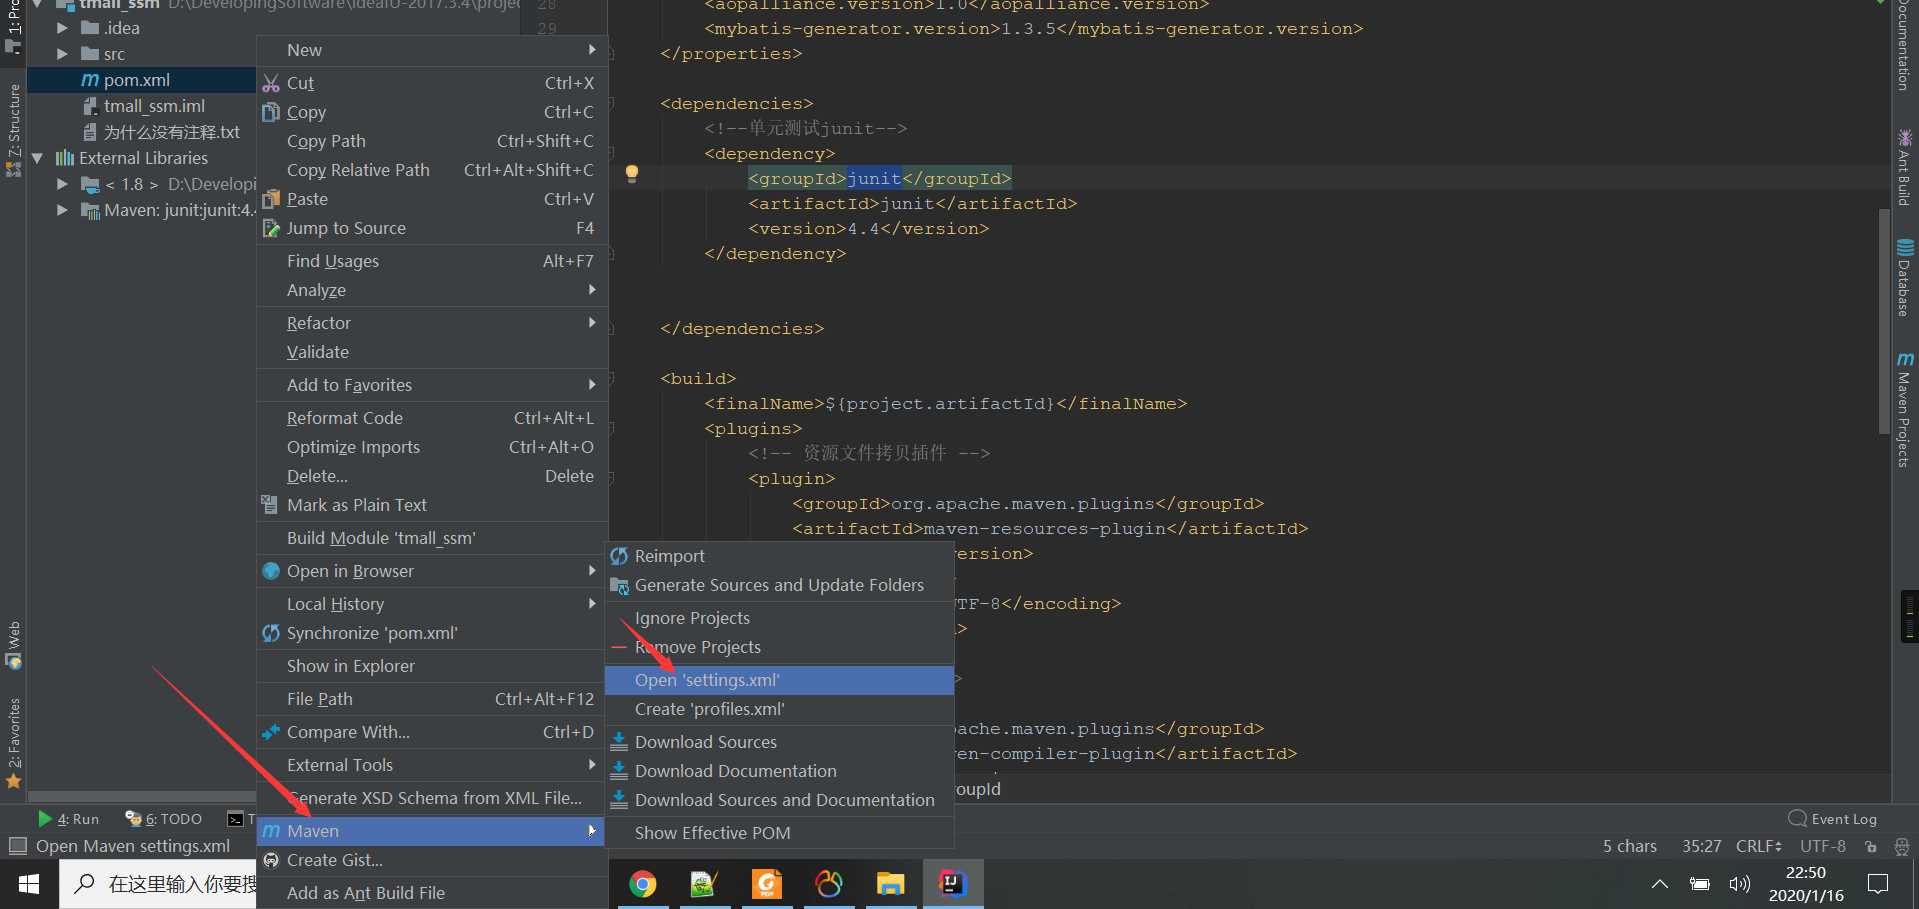Select Show in Explorer
Screen dimensions: 1919x909
coord(432,666)
